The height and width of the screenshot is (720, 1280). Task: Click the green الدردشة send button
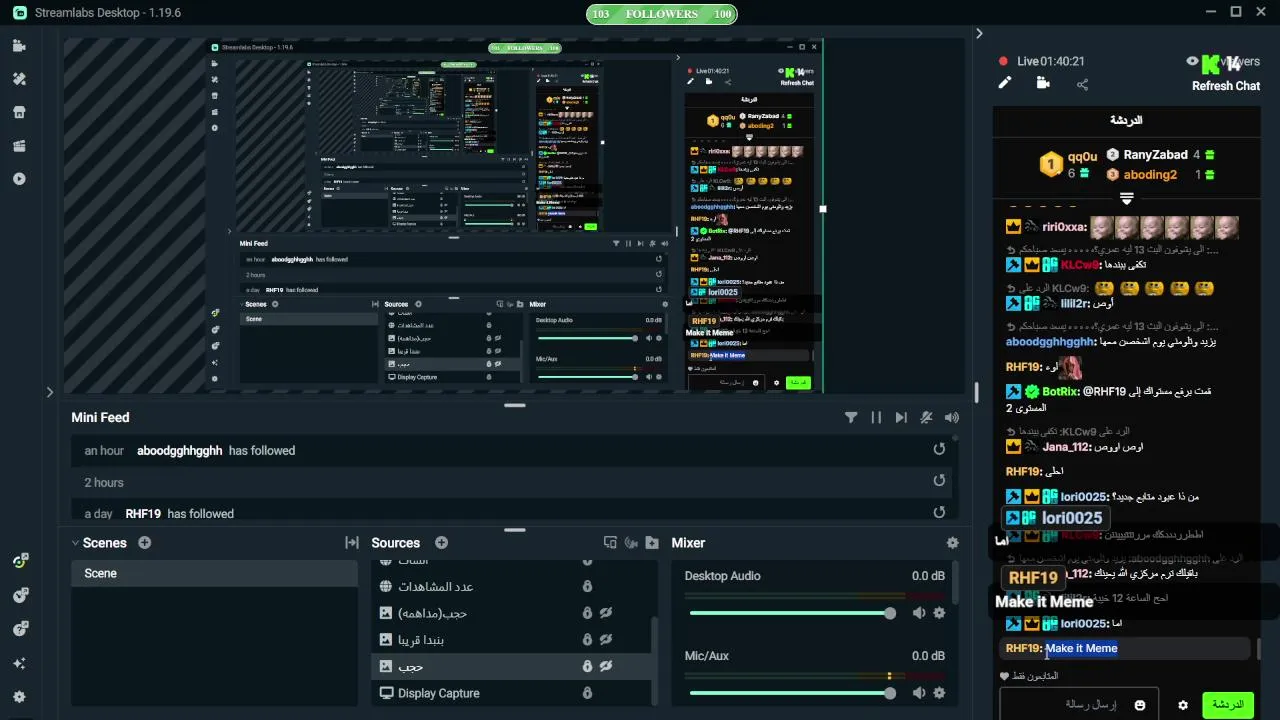1228,704
